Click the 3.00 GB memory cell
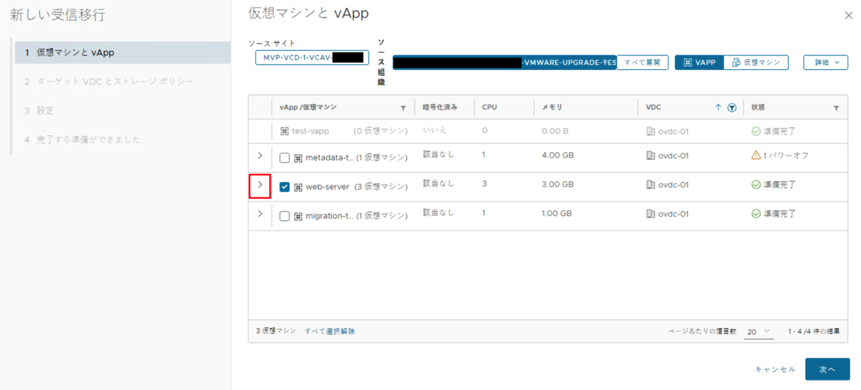Screen dimensions: 861x390 pos(558,185)
